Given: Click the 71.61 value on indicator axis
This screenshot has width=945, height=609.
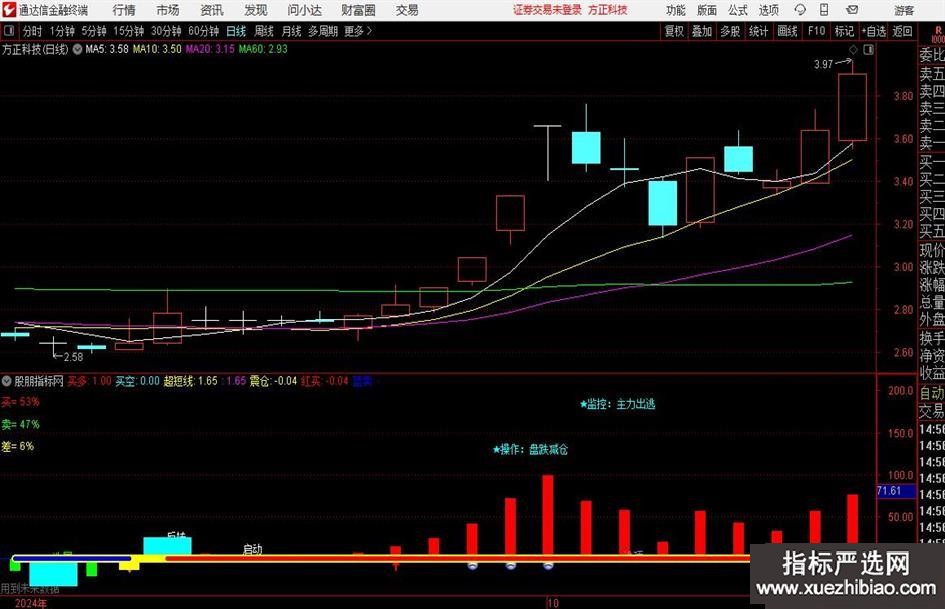Looking at the screenshot, I should tap(888, 491).
